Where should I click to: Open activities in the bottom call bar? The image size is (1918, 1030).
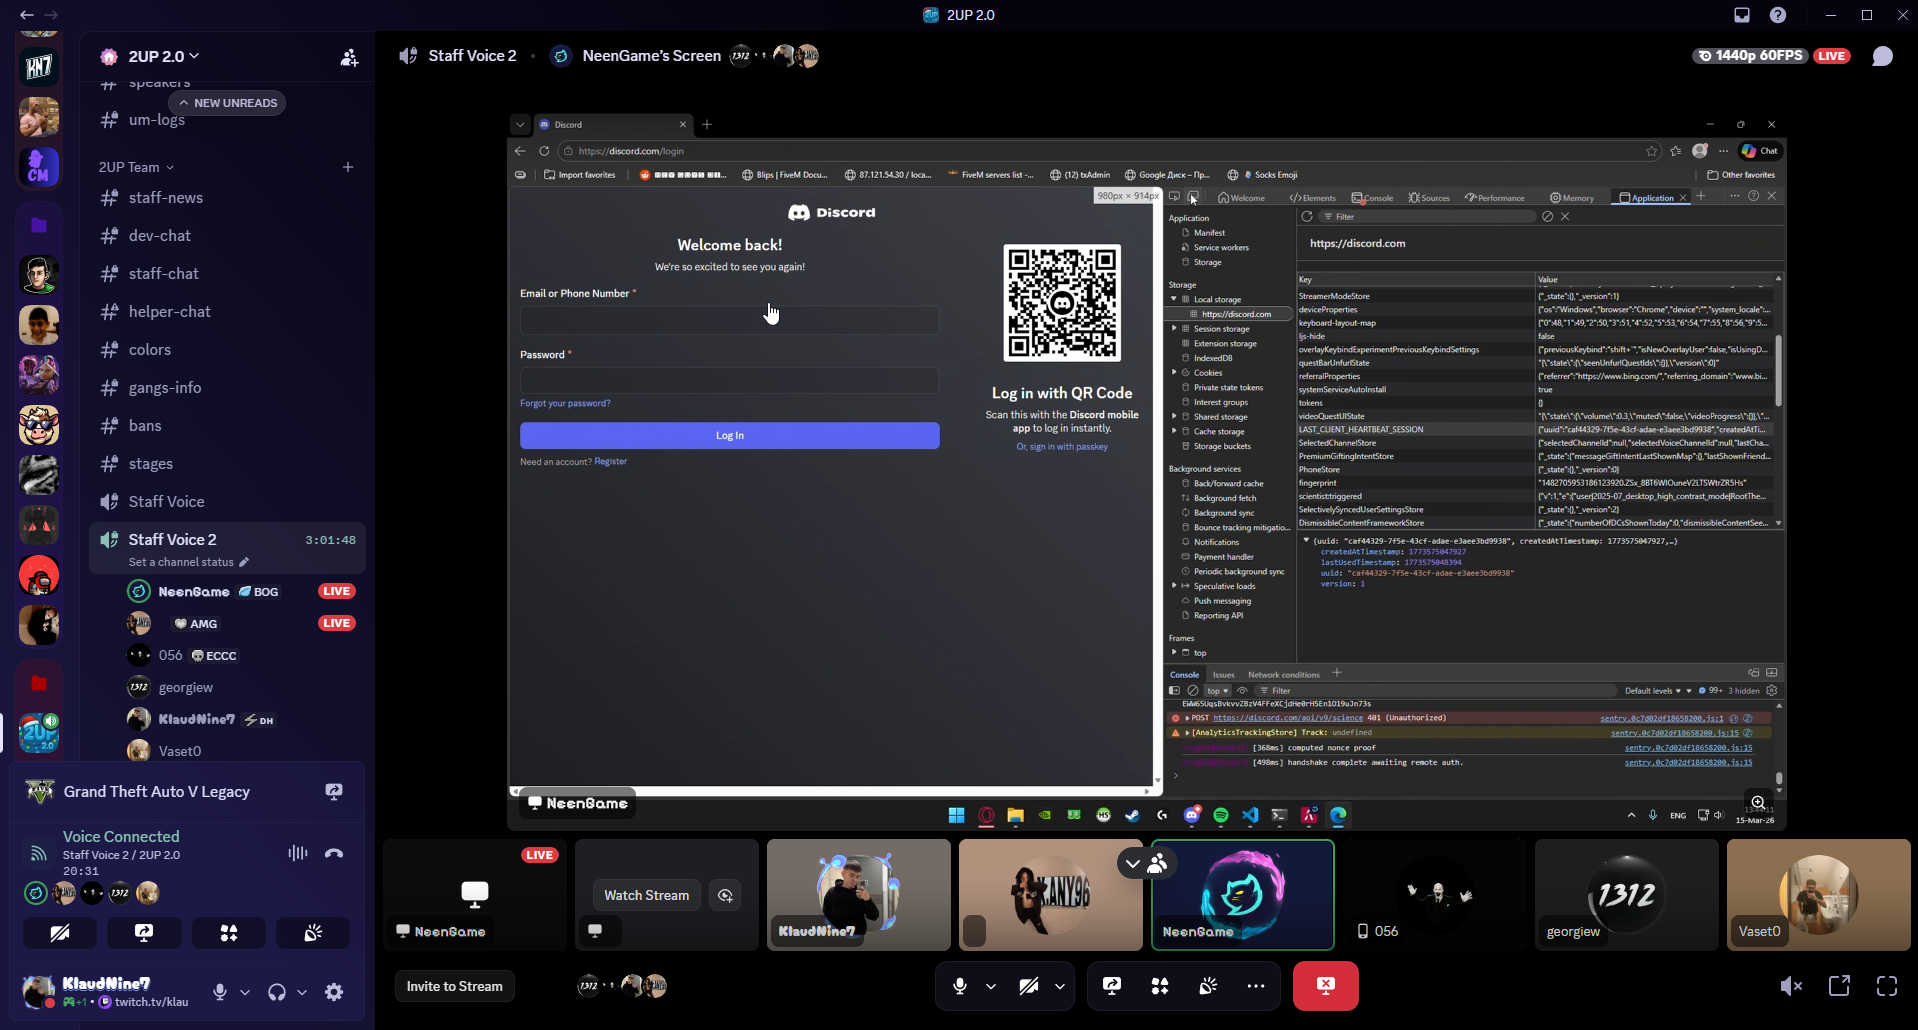[1160, 986]
